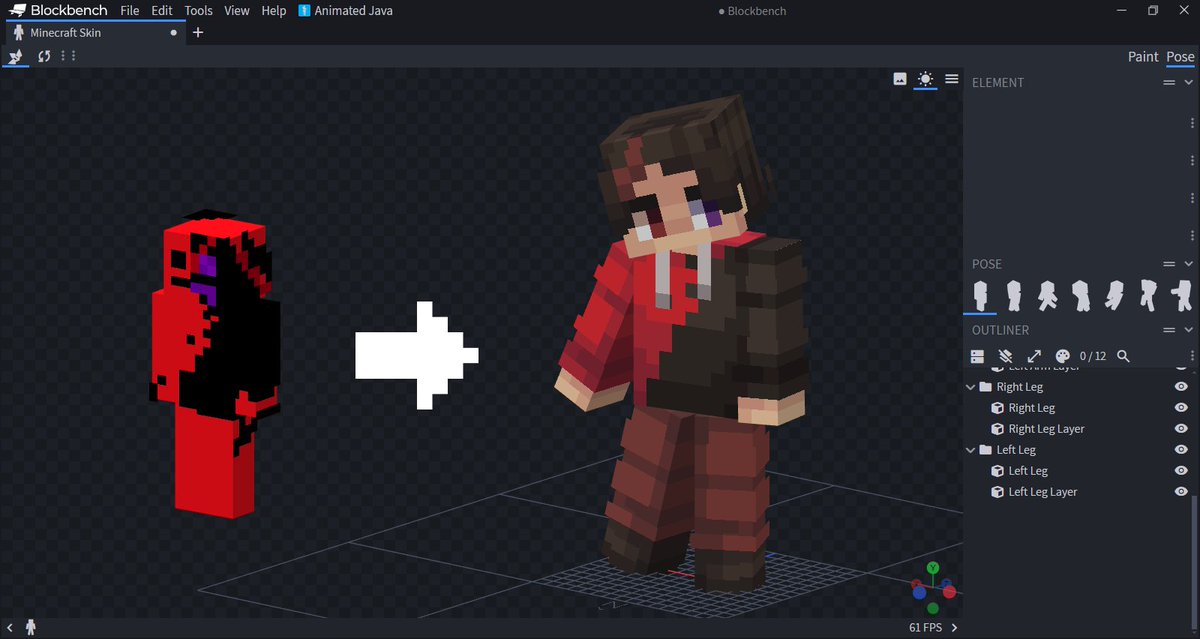Open the Tools menu
The image size is (1200, 639).
(x=199, y=11)
